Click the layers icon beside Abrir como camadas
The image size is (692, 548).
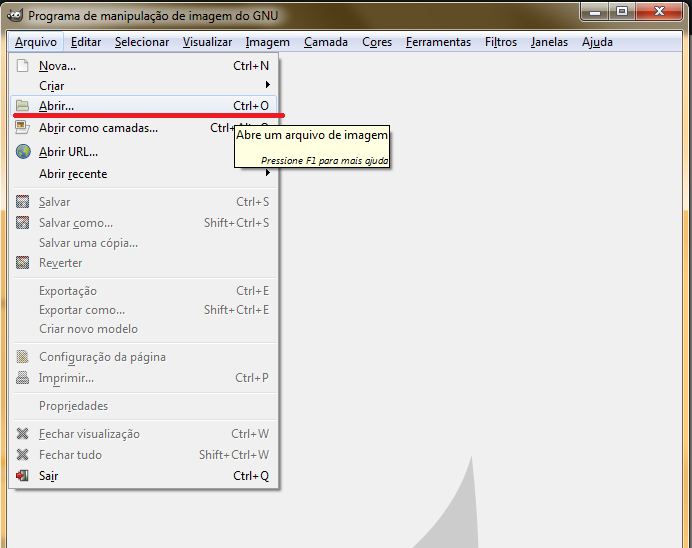pyautogui.click(x=23, y=128)
